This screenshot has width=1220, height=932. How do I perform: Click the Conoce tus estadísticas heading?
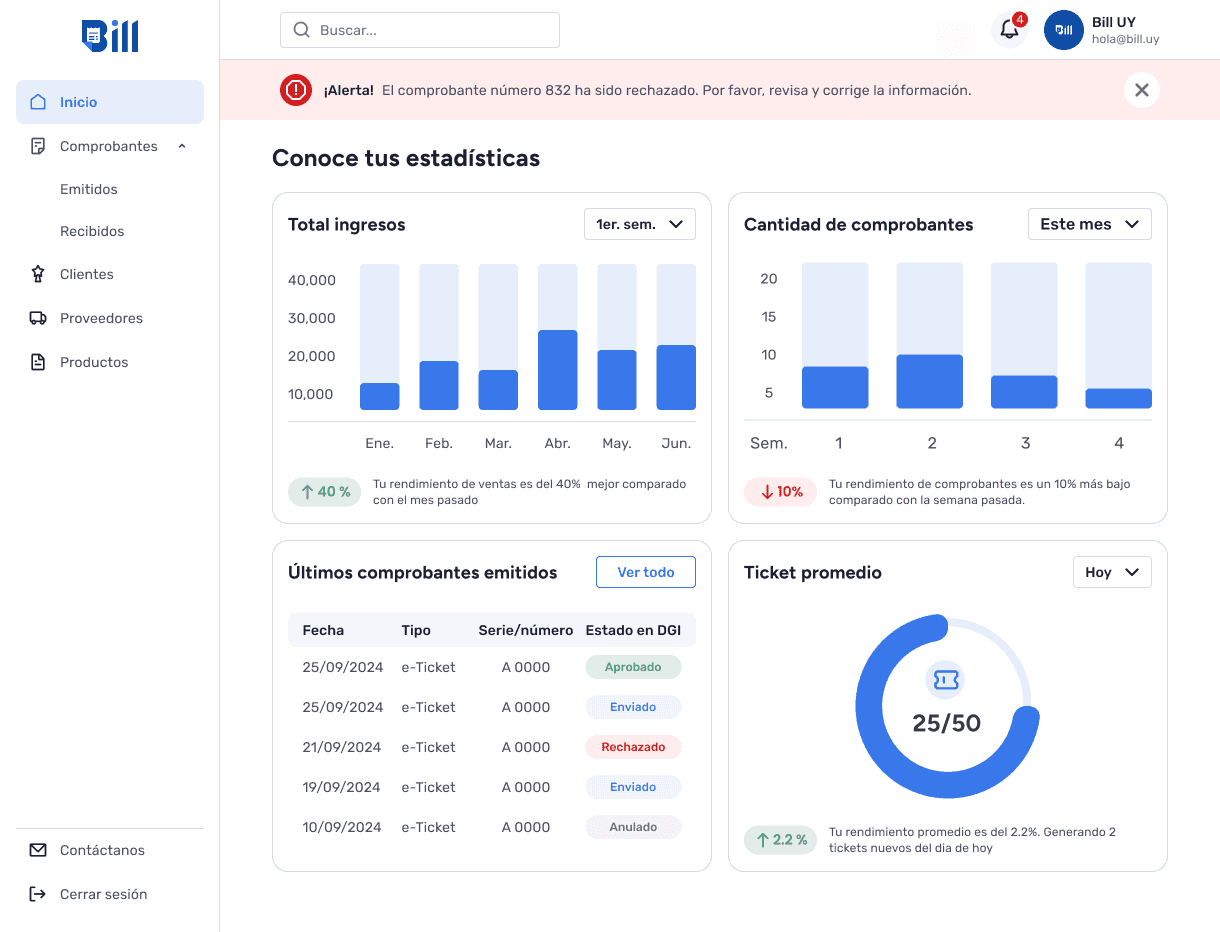[x=406, y=158]
